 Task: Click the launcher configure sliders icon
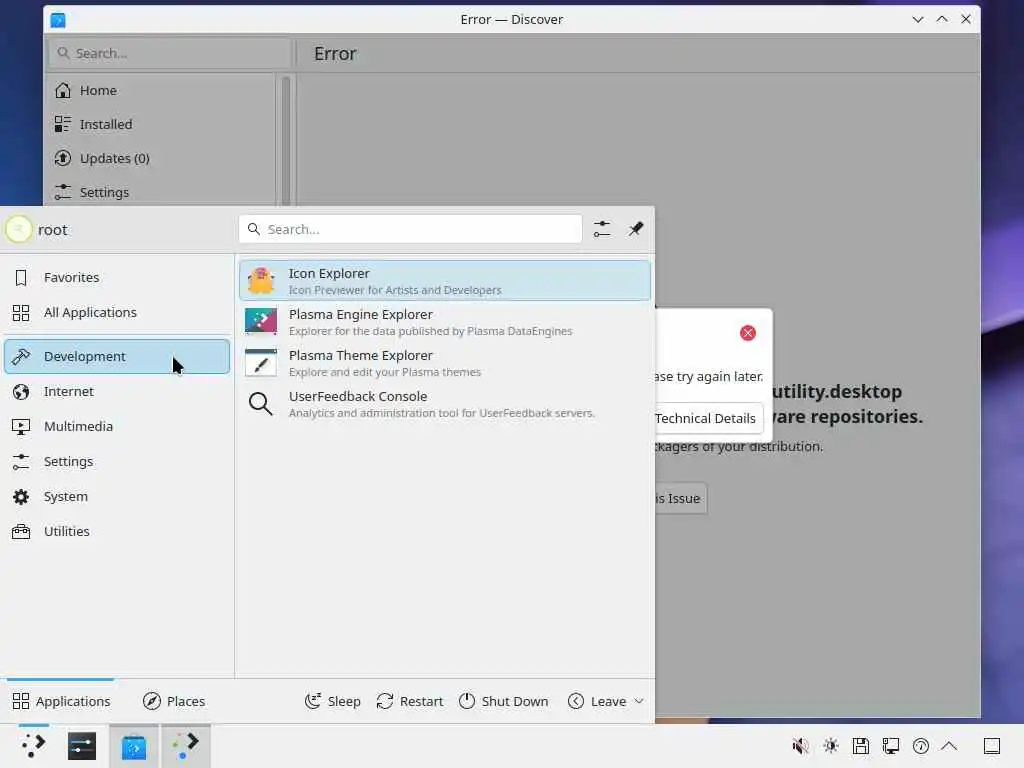tap(601, 229)
